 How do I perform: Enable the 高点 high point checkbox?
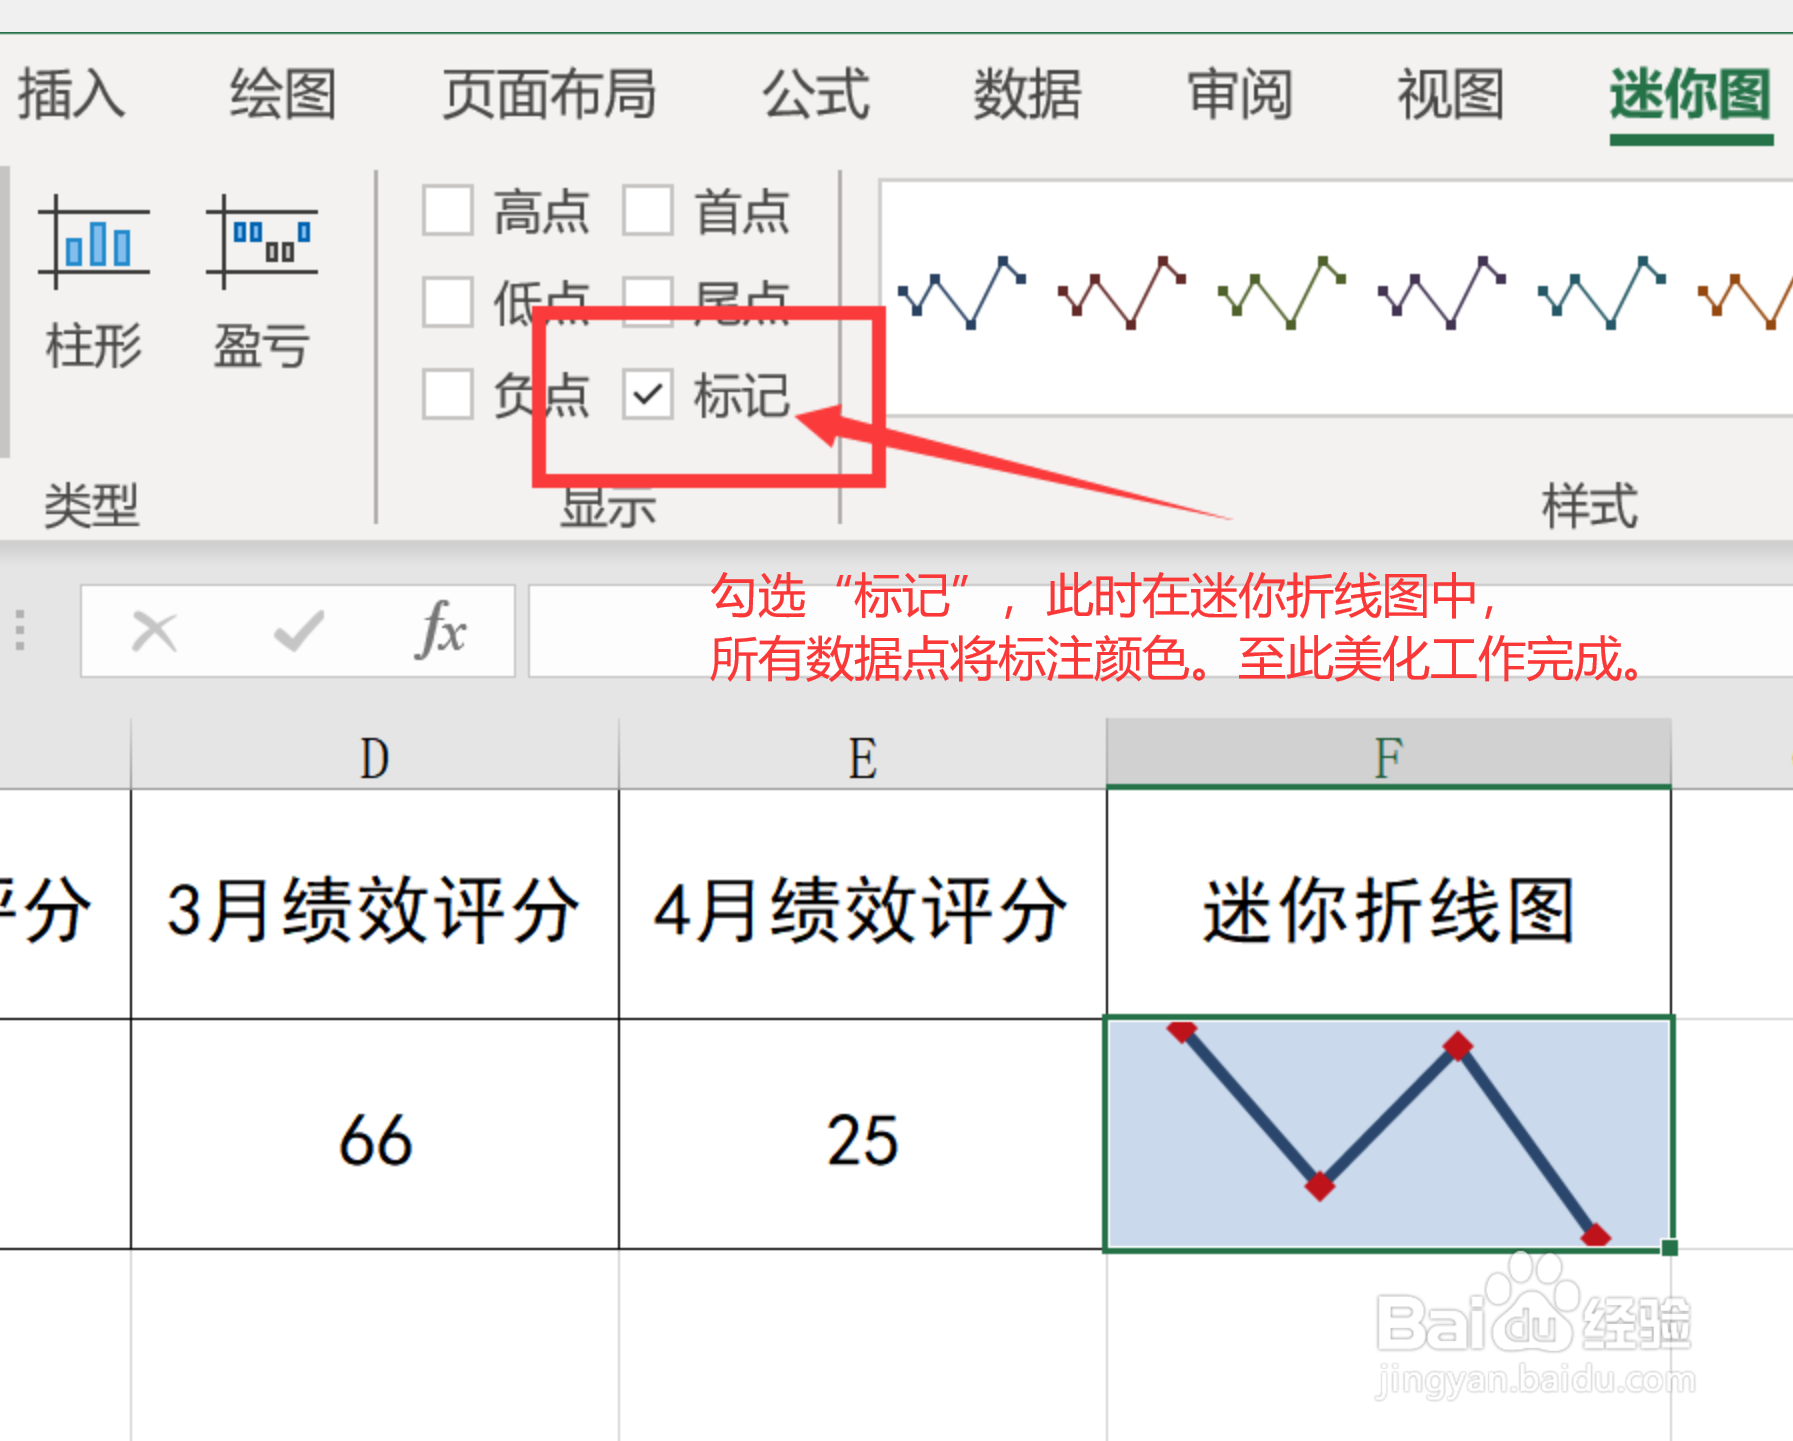pos(447,210)
